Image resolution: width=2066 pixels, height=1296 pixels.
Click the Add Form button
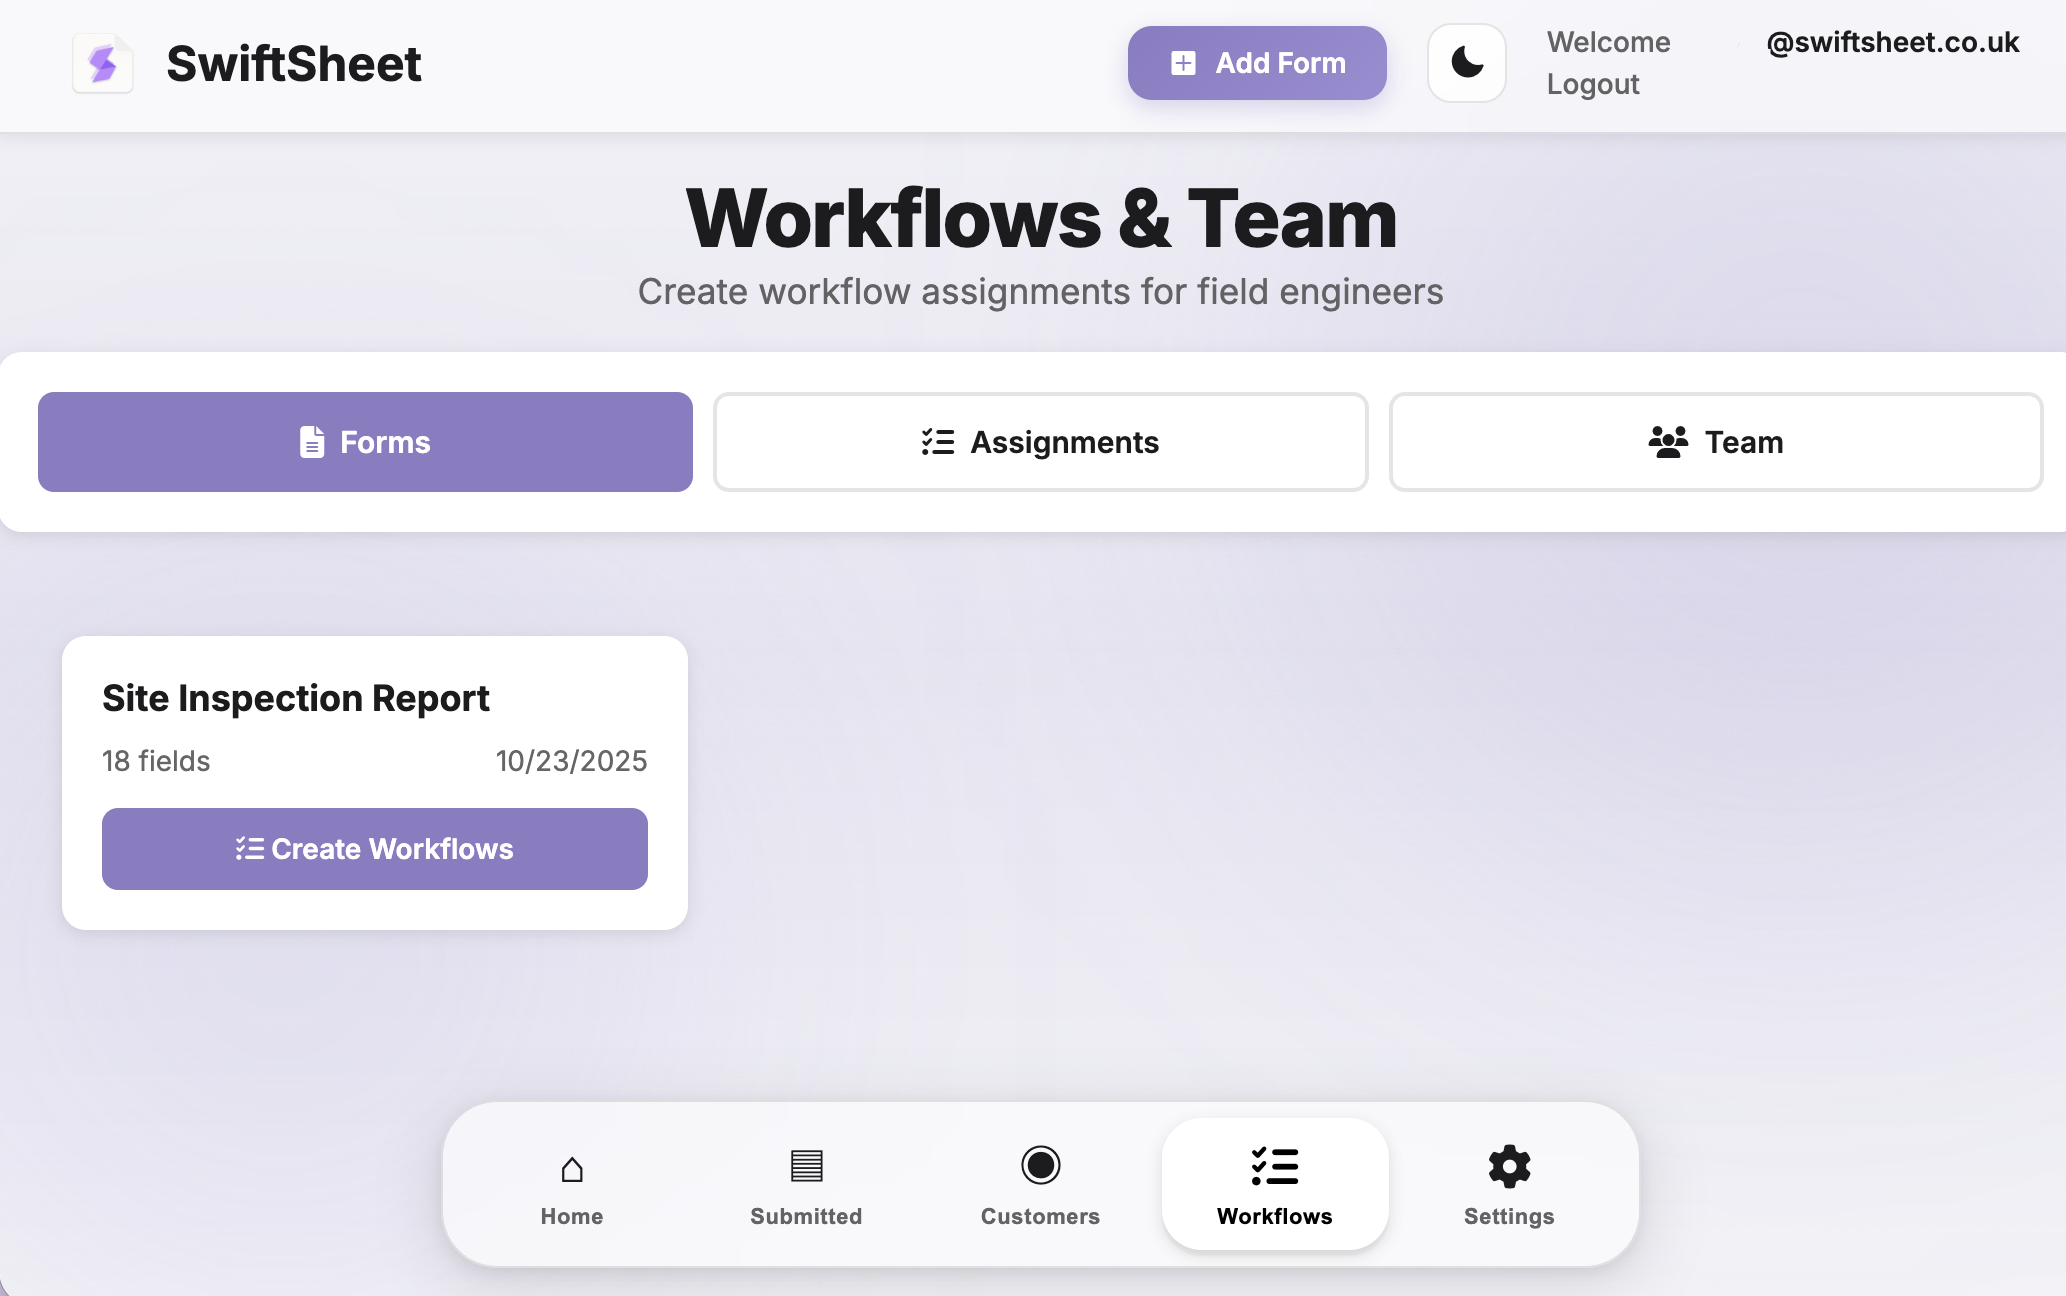click(1257, 62)
